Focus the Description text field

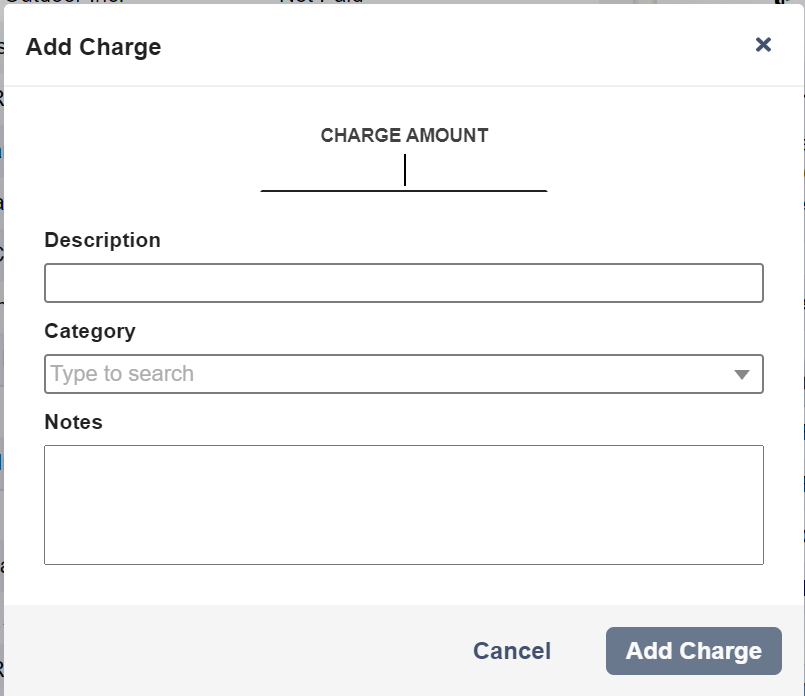pos(404,283)
